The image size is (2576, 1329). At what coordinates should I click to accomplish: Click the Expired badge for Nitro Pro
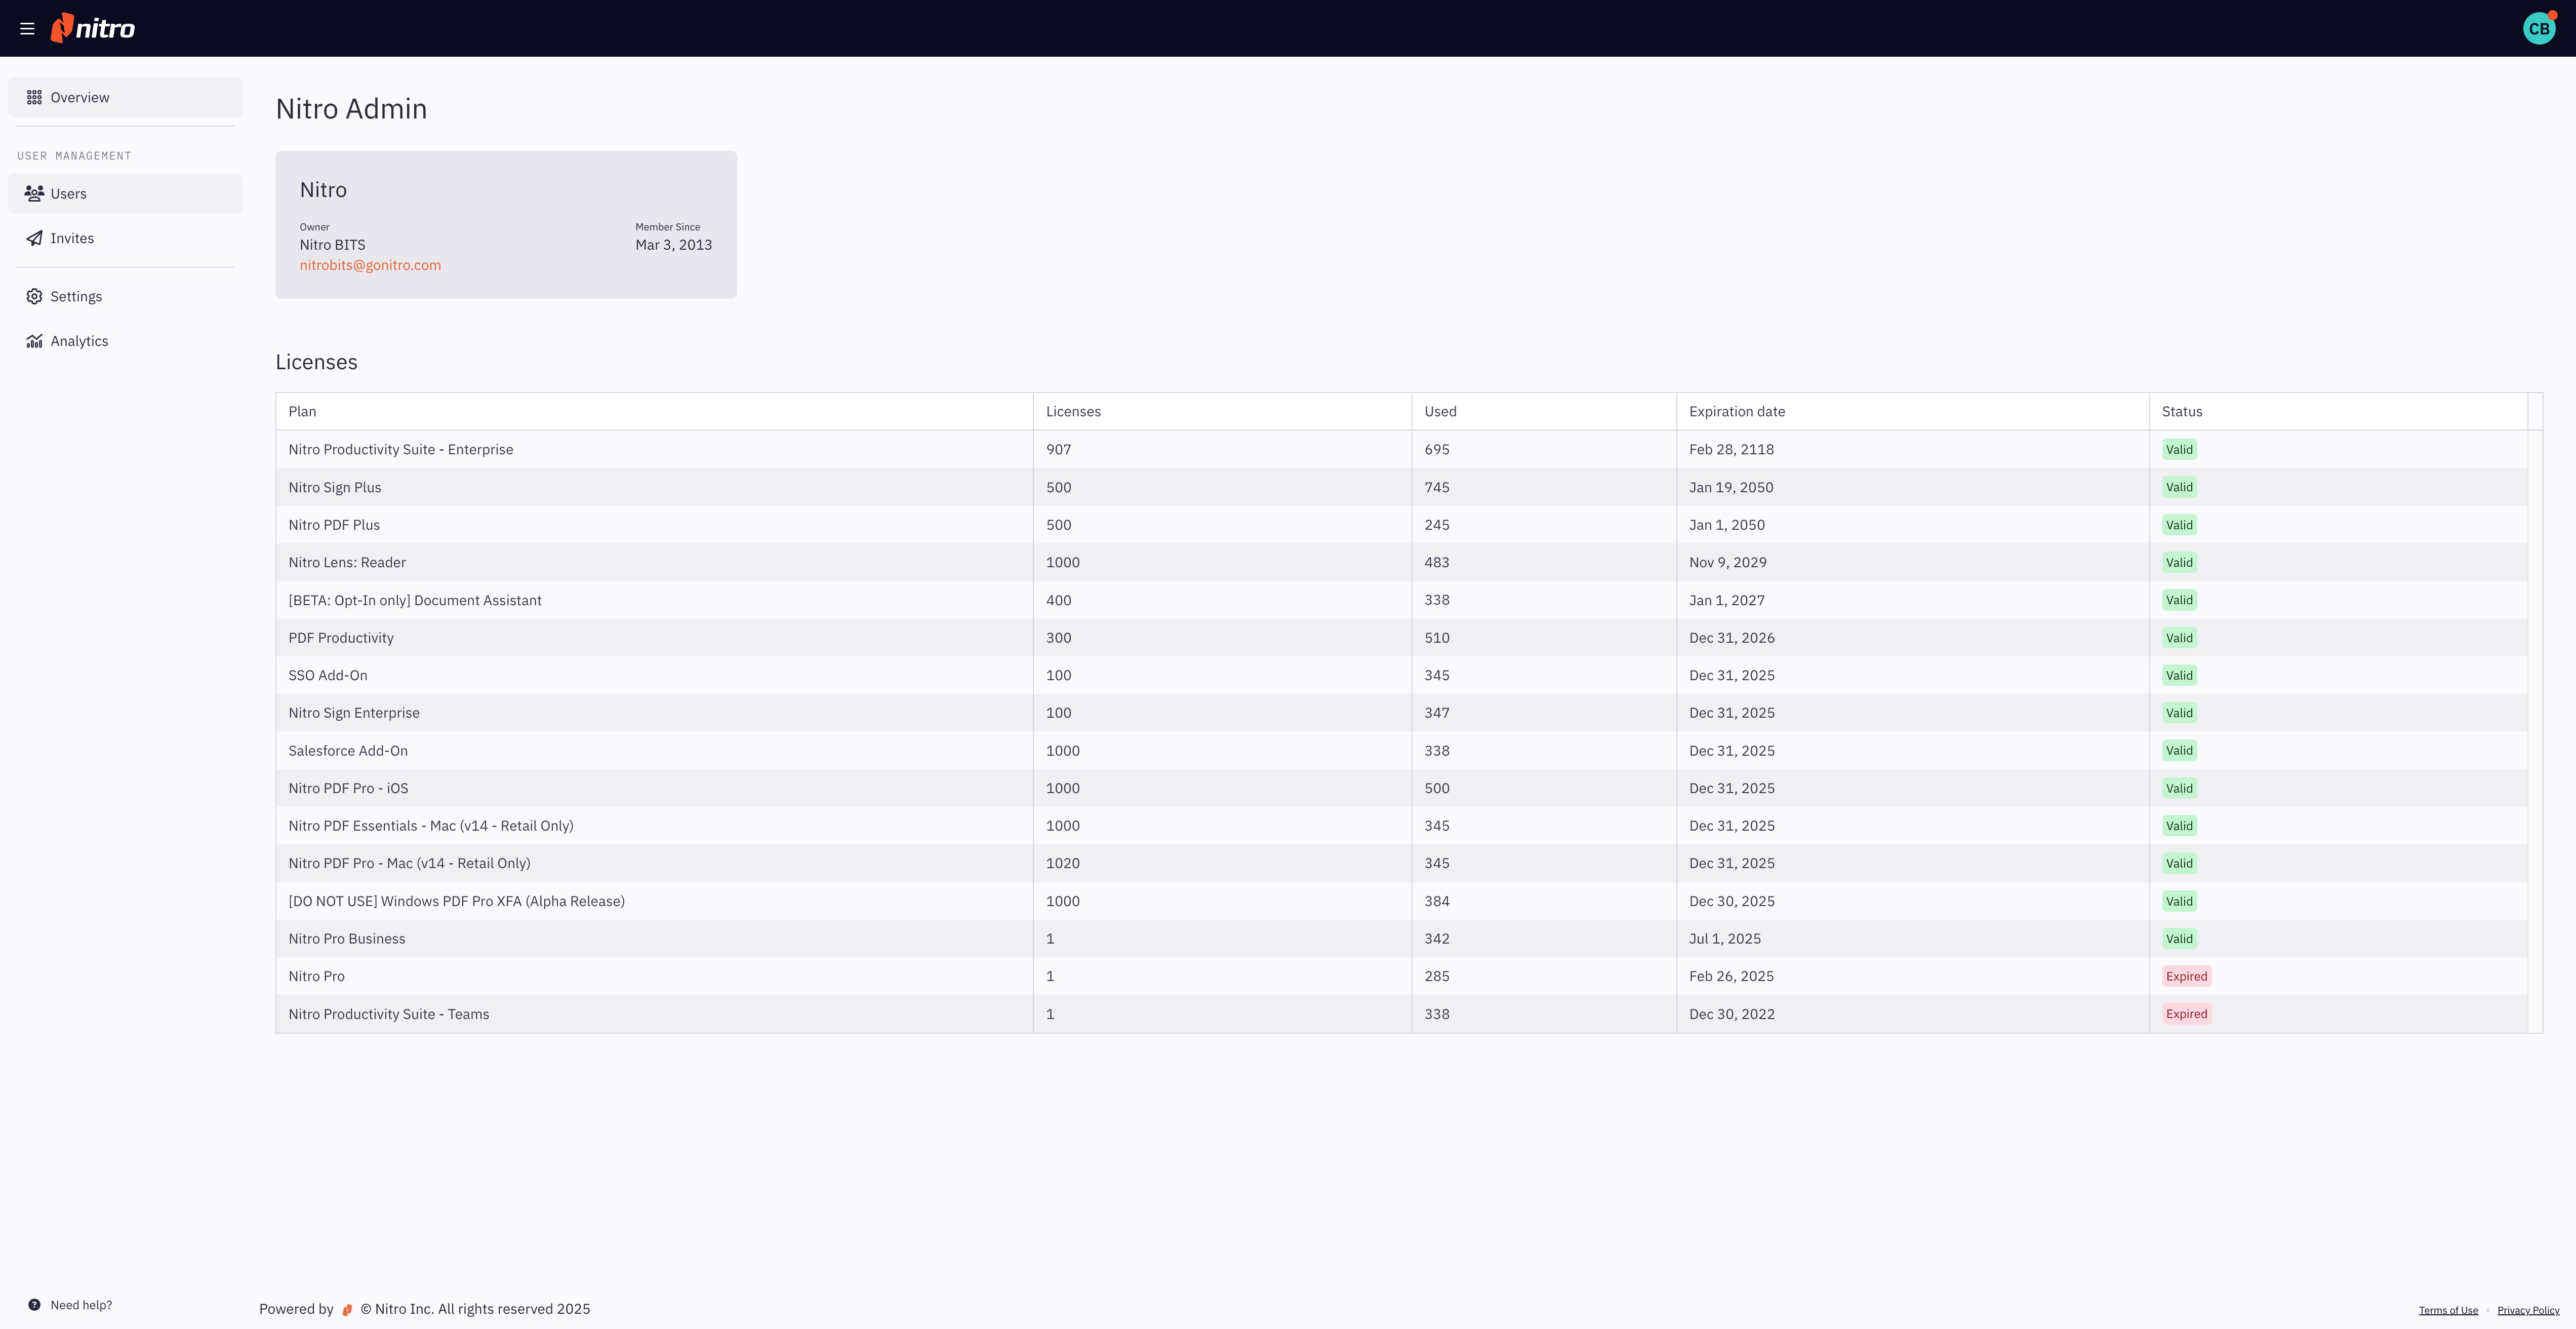pyautogui.click(x=2186, y=976)
